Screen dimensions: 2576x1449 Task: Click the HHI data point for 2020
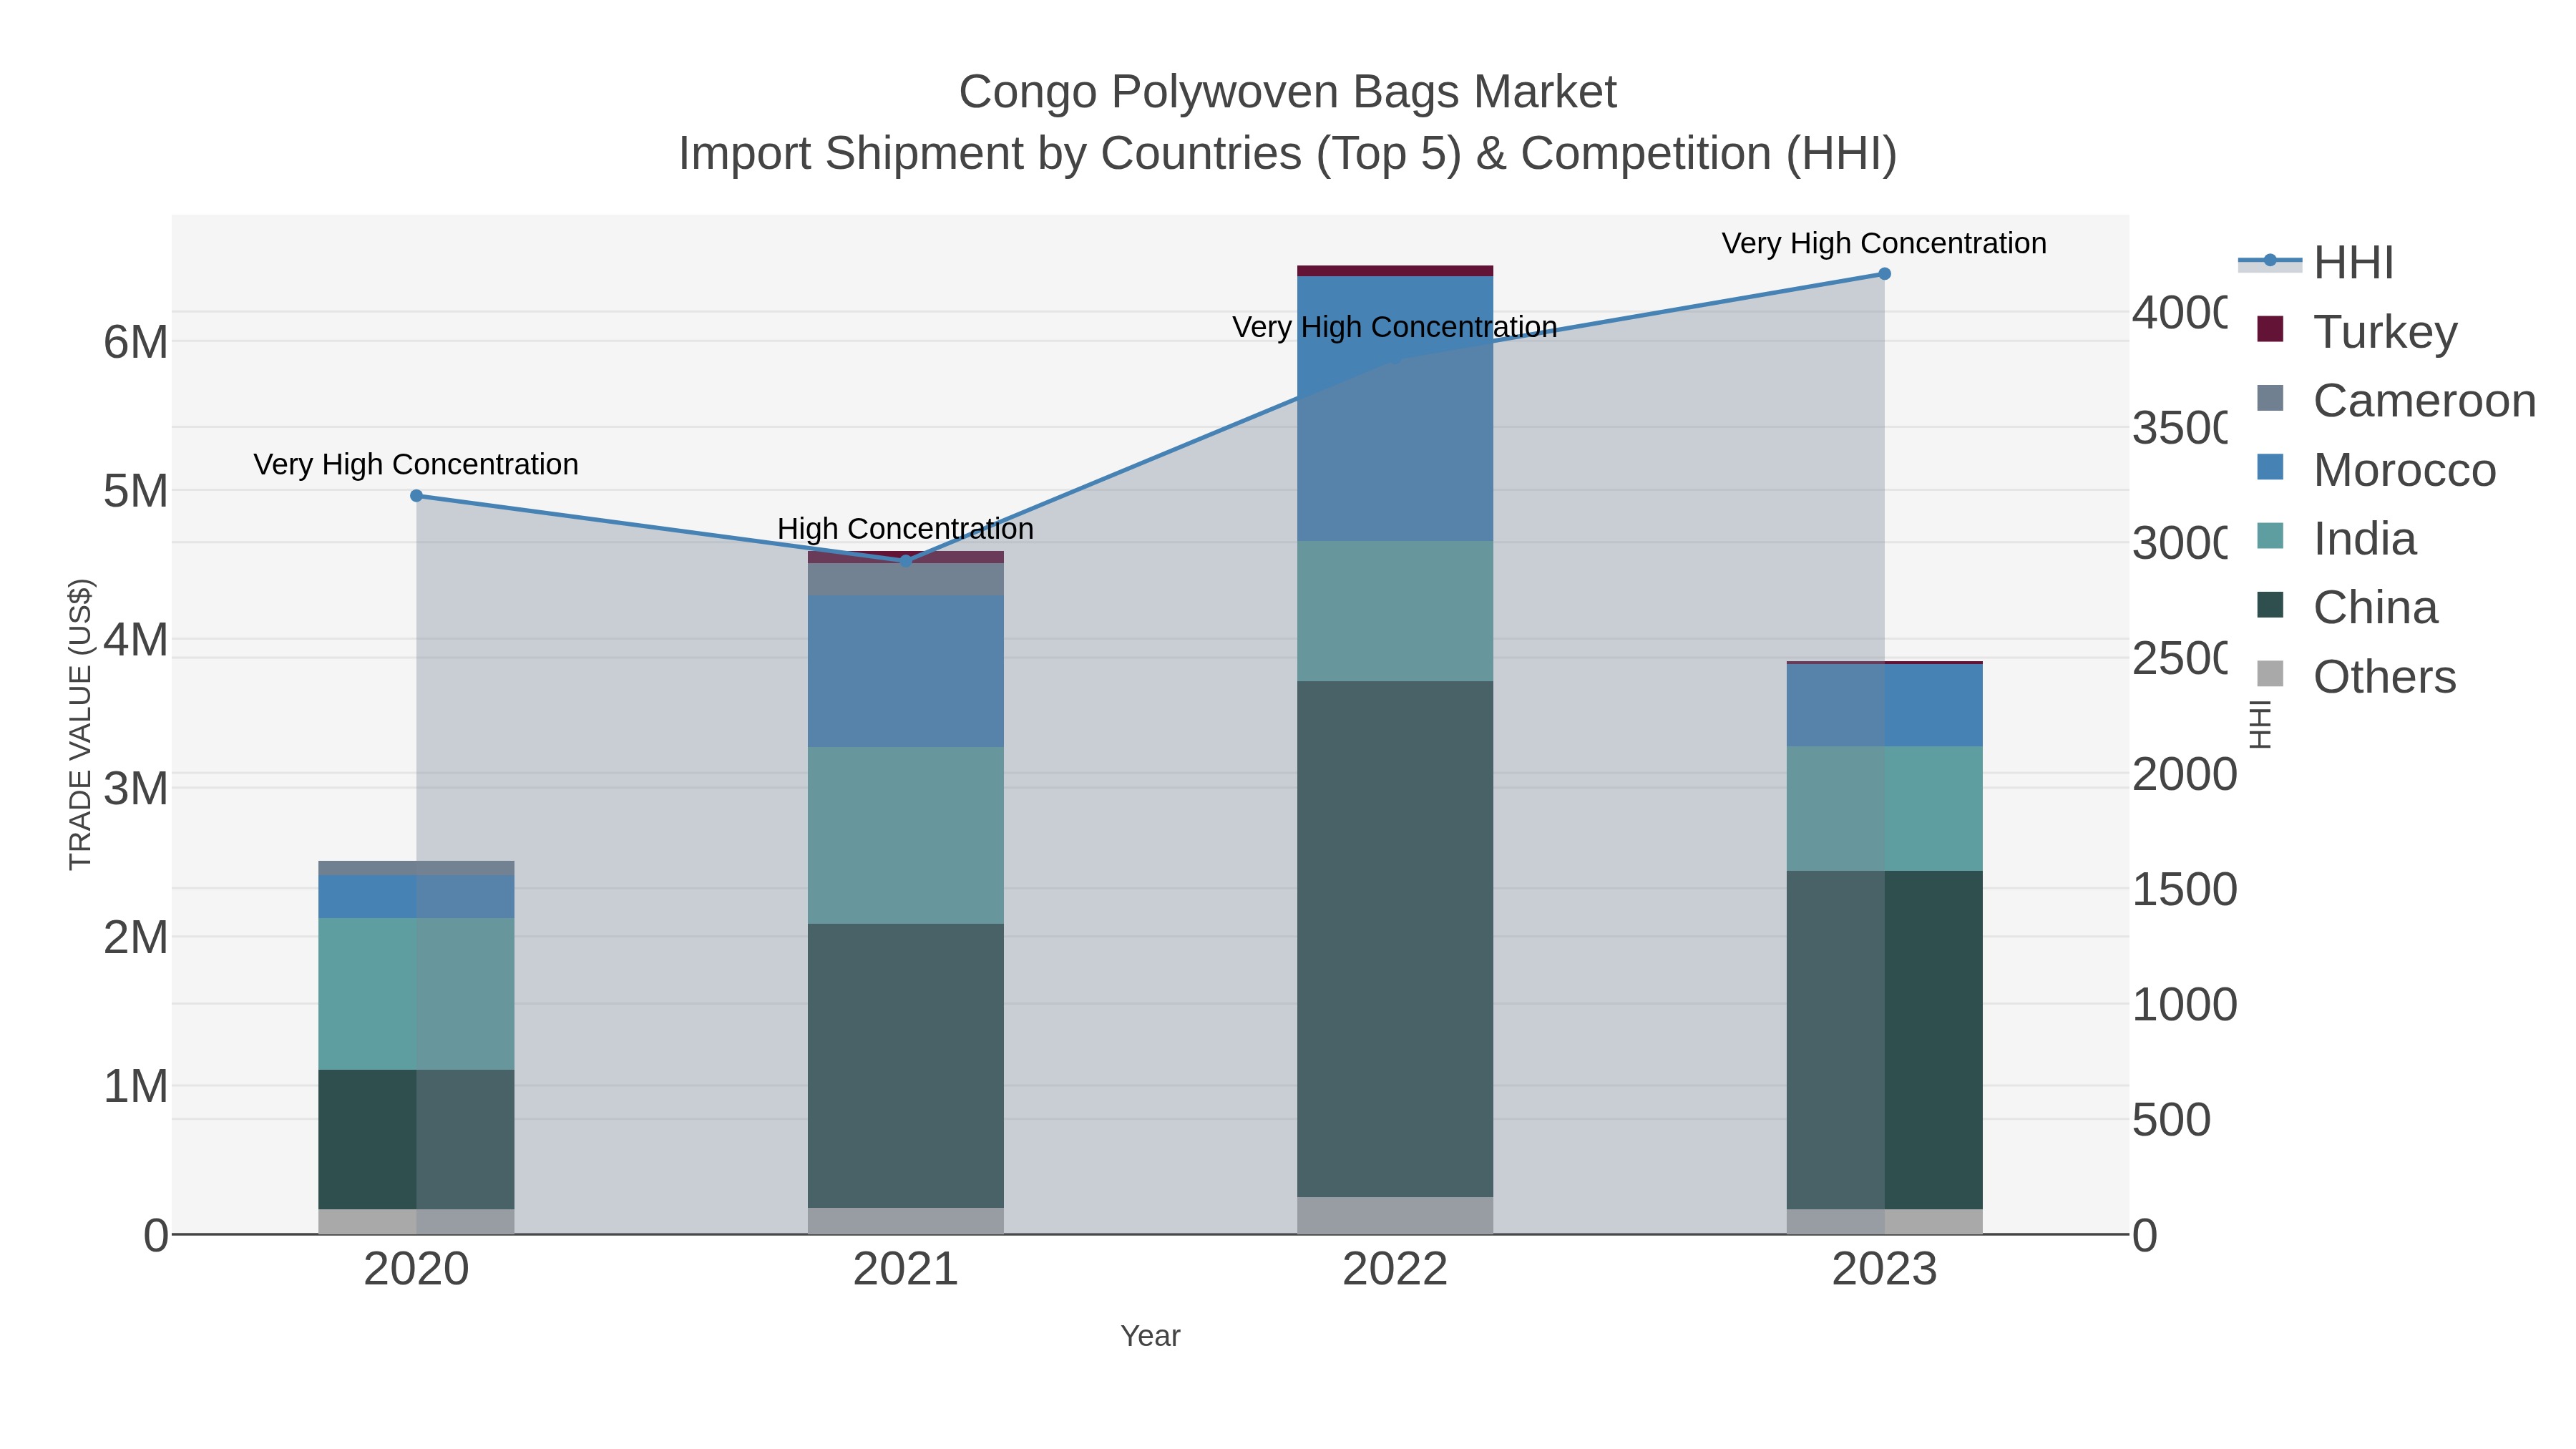(417, 496)
